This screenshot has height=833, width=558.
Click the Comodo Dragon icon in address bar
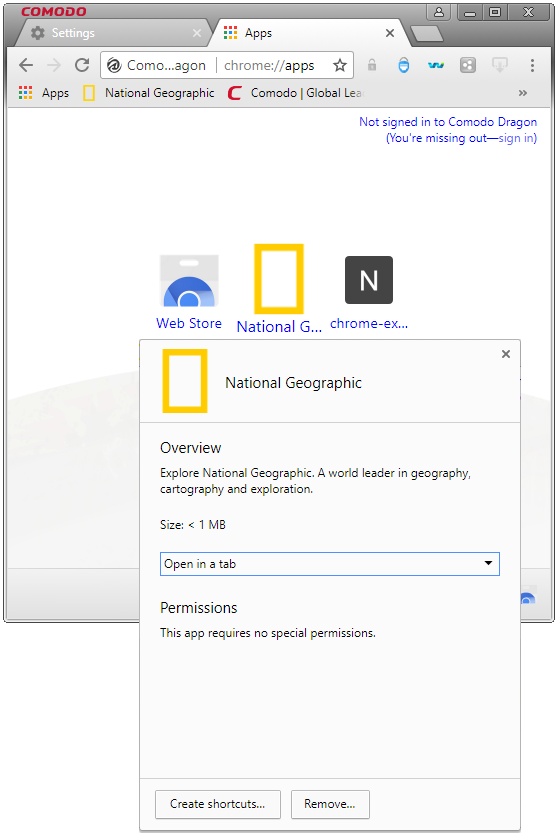click(x=114, y=65)
